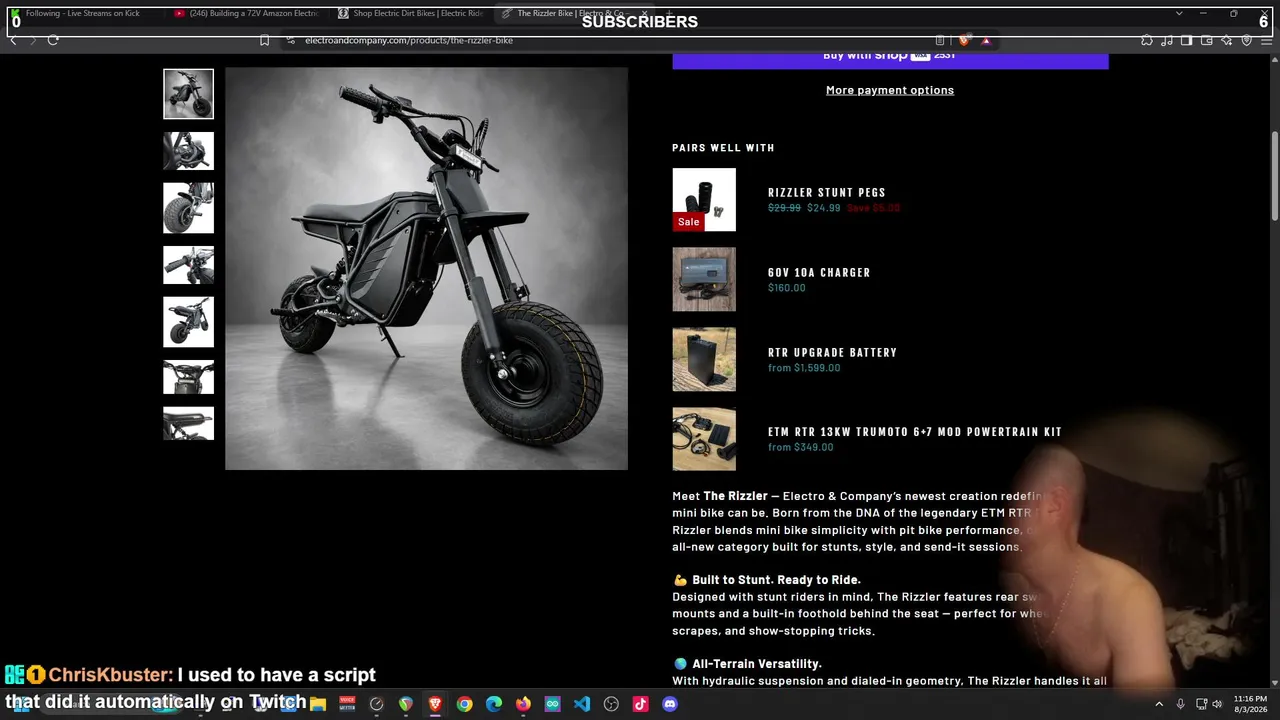Open Discord from taskbar
This screenshot has height=720, width=1280.
click(x=670, y=704)
